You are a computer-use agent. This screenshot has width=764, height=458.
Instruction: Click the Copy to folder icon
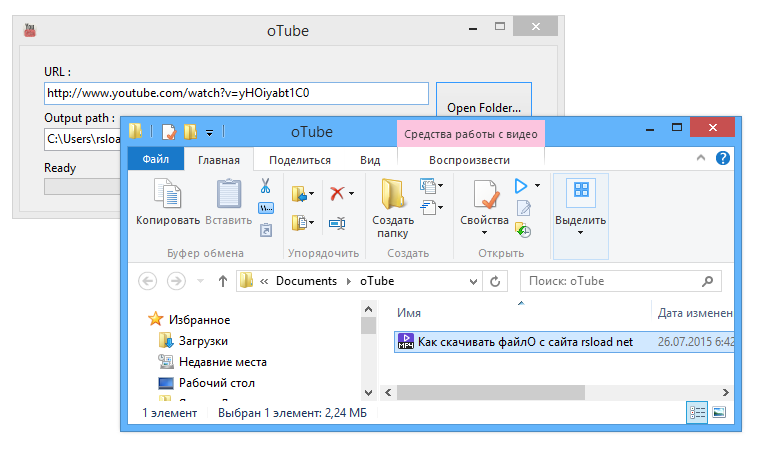299,223
